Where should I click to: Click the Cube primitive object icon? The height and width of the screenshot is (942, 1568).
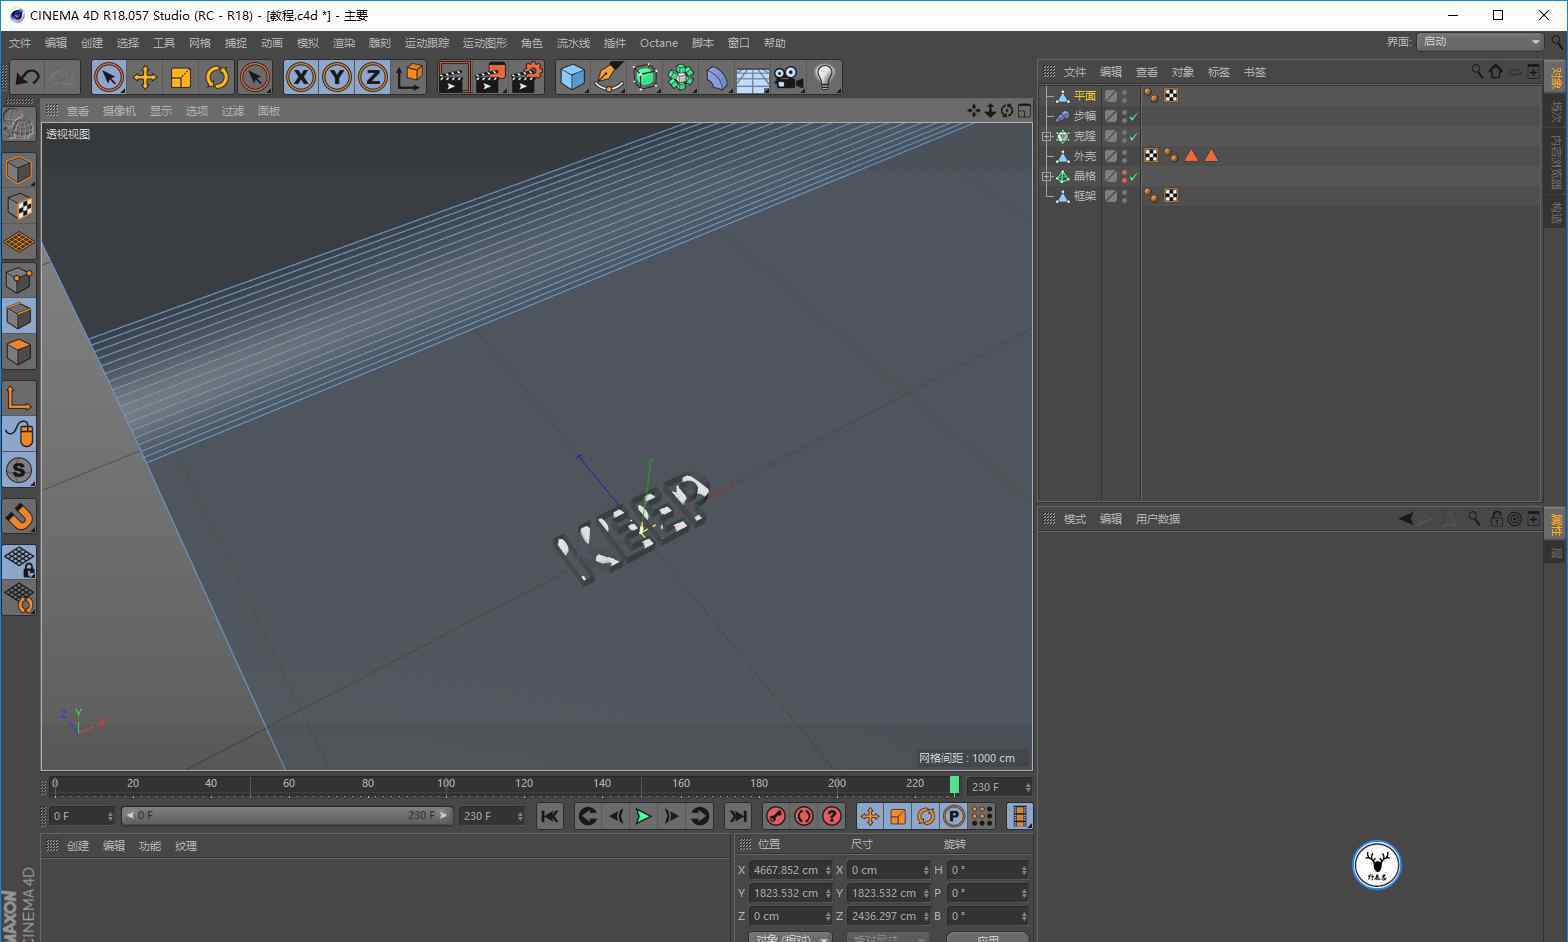pyautogui.click(x=572, y=77)
